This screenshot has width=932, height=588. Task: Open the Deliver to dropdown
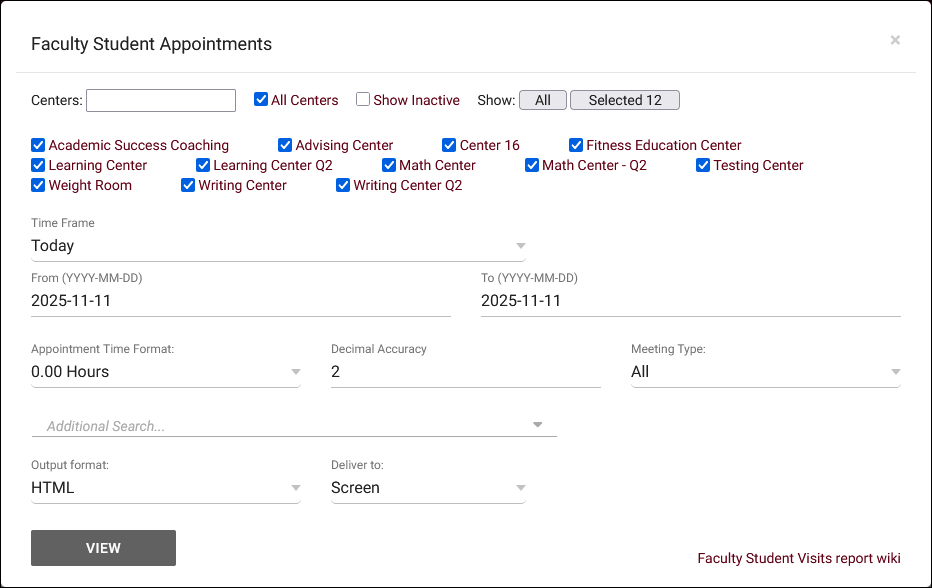coord(427,488)
